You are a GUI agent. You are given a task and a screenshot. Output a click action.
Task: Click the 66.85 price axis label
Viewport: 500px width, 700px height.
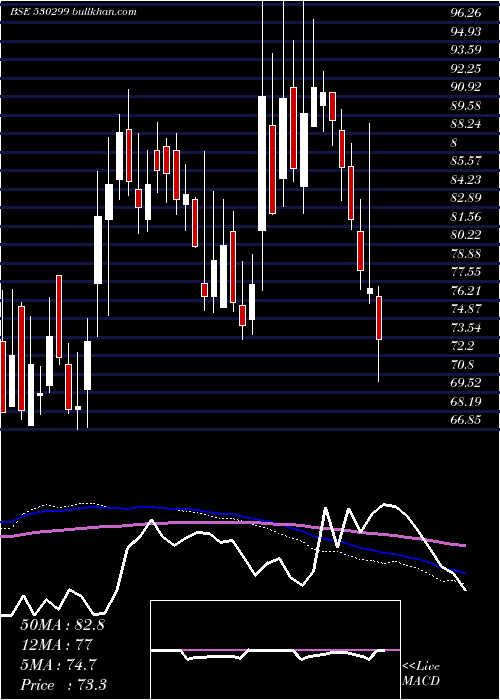(466, 420)
